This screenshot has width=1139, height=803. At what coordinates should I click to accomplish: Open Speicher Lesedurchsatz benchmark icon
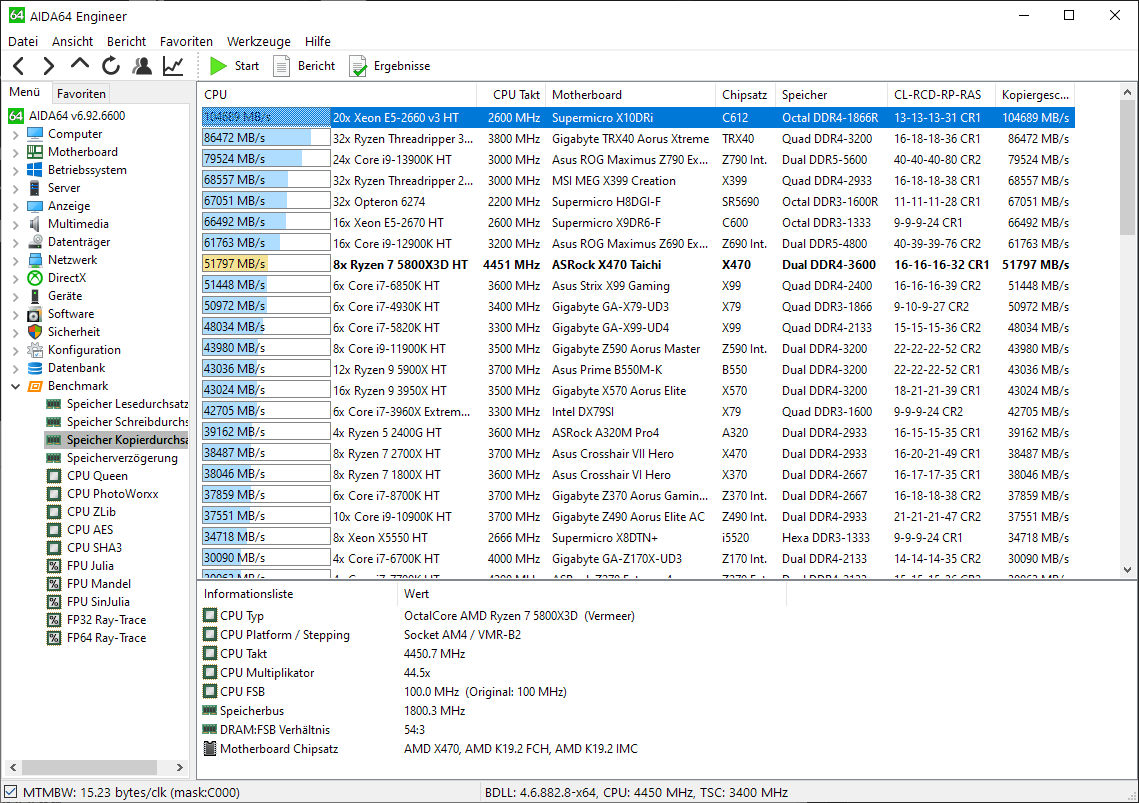coord(53,404)
